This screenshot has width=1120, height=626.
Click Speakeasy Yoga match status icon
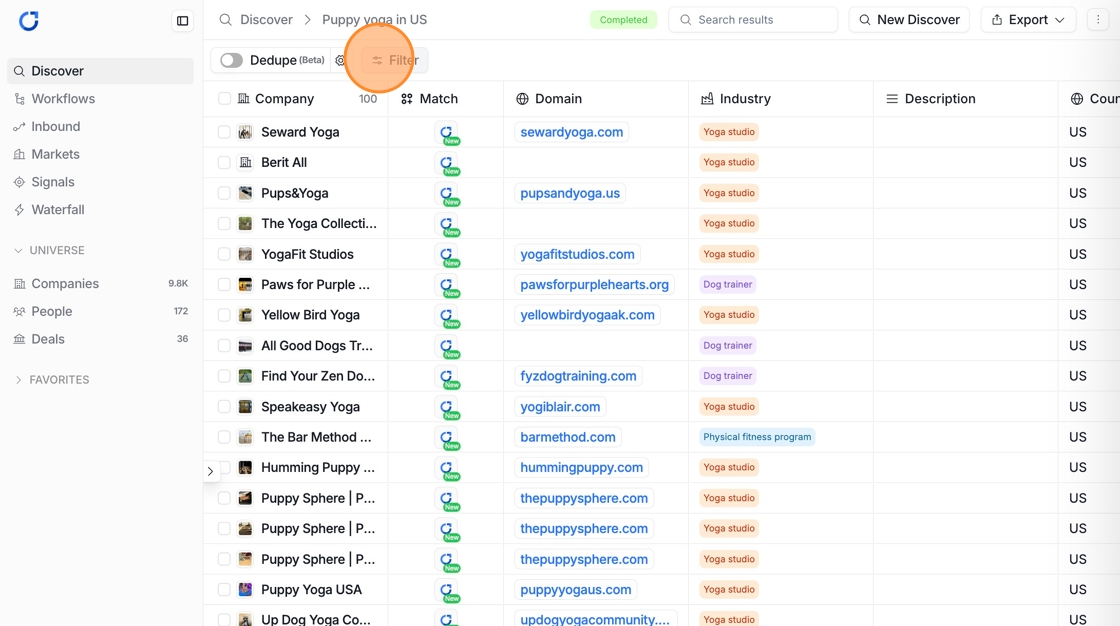click(x=447, y=407)
